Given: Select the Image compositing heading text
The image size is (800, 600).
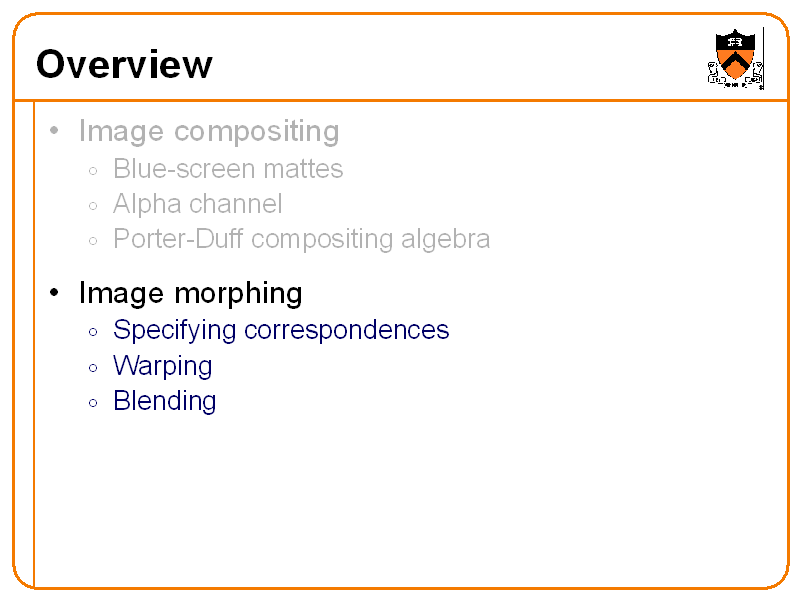Looking at the screenshot, I should (208, 131).
